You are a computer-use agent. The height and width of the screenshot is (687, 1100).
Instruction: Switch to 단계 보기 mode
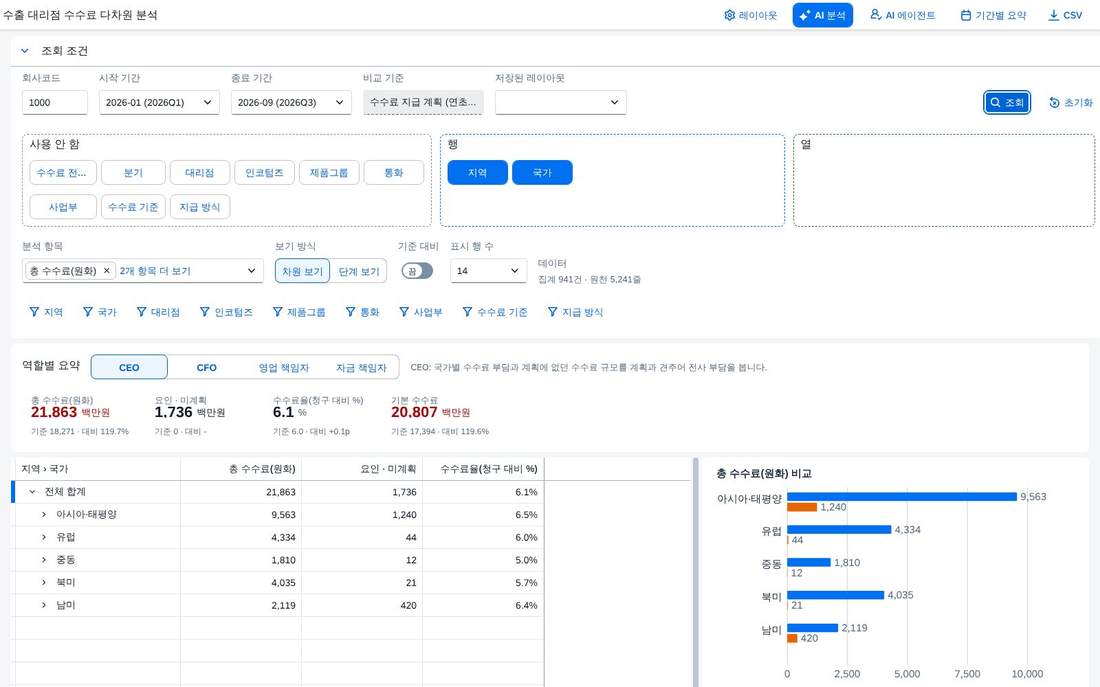pos(358,271)
